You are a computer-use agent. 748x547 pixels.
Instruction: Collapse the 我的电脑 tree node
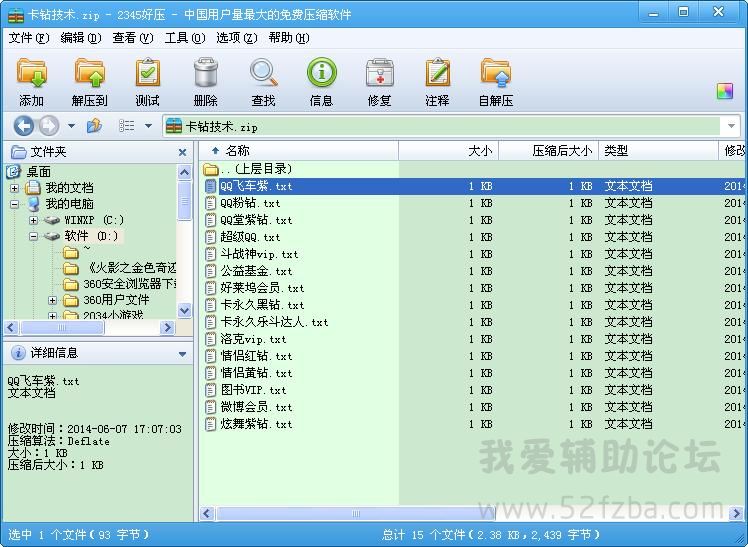(14, 204)
